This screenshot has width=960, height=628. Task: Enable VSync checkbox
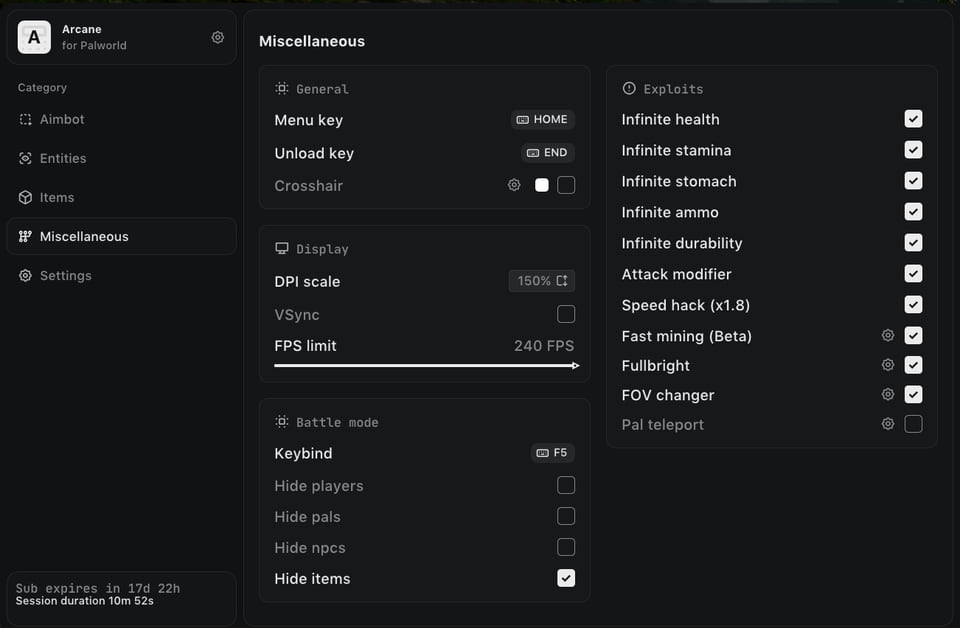[566, 314]
